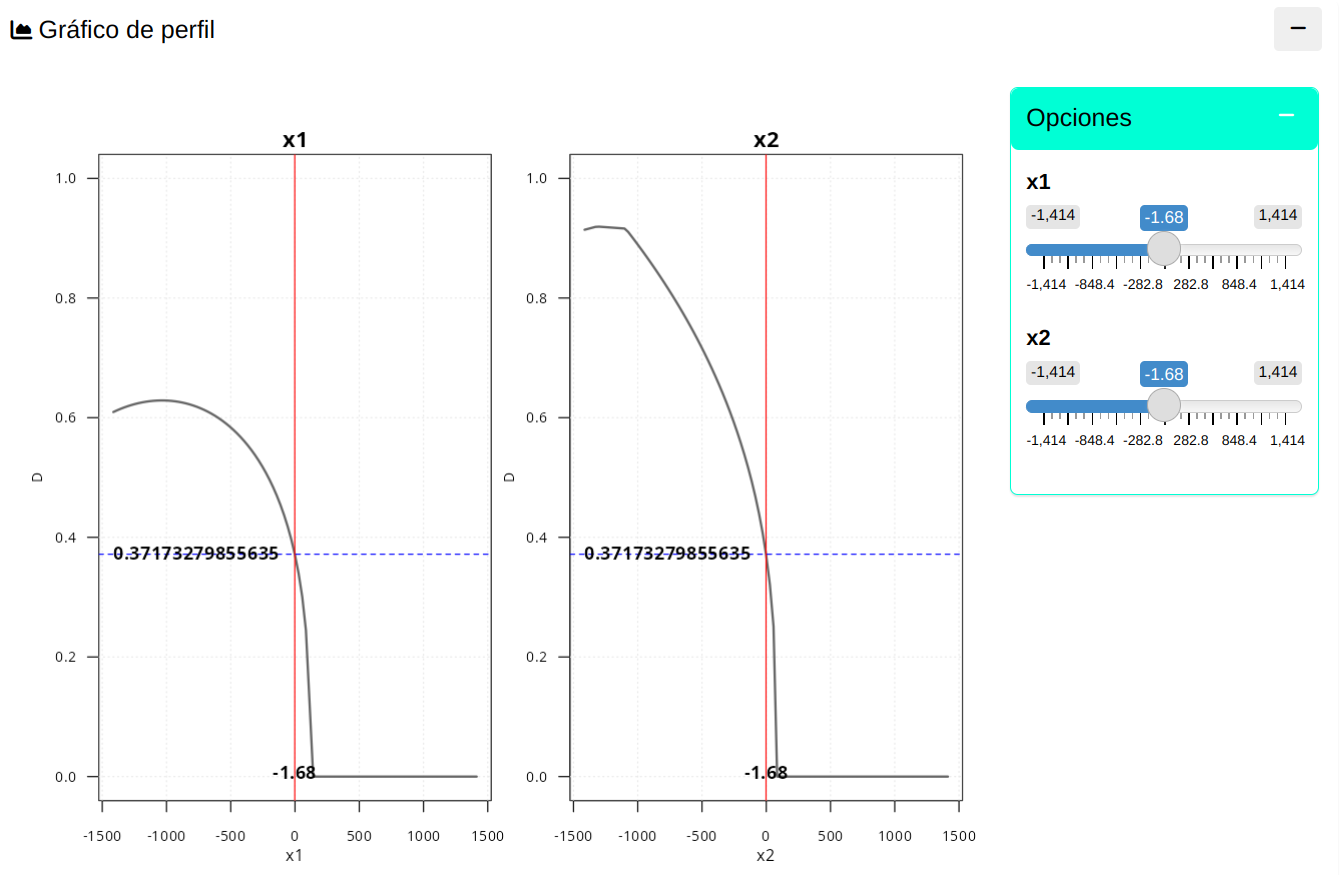Screen dimensions: 1341x875
Task: Click the x1 slider handle
Action: 1163,249
